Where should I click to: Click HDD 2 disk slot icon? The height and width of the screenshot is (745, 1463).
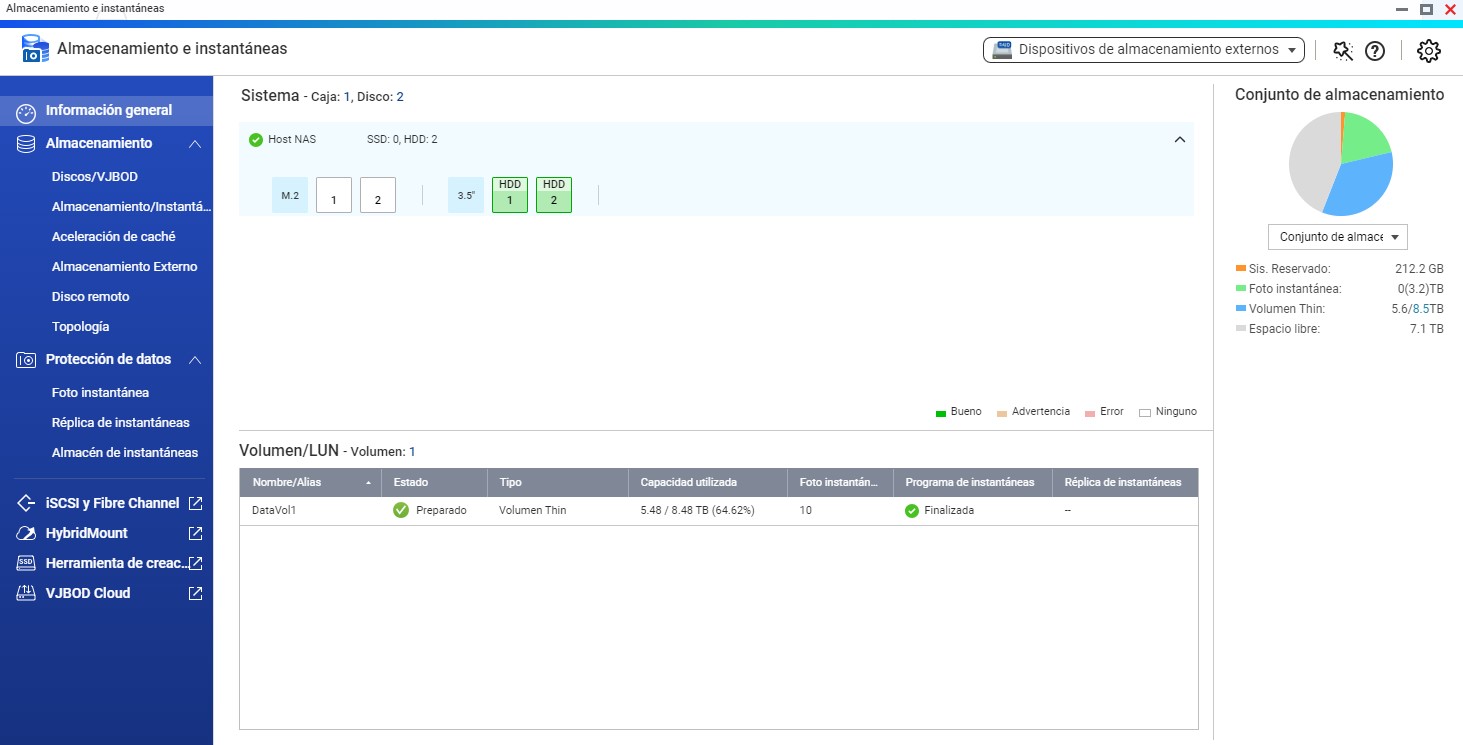[554, 195]
